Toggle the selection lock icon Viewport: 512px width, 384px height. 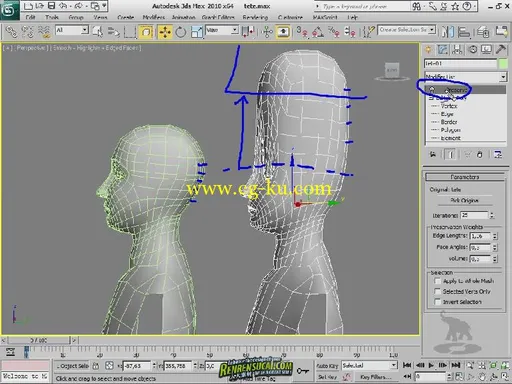coord(96,366)
